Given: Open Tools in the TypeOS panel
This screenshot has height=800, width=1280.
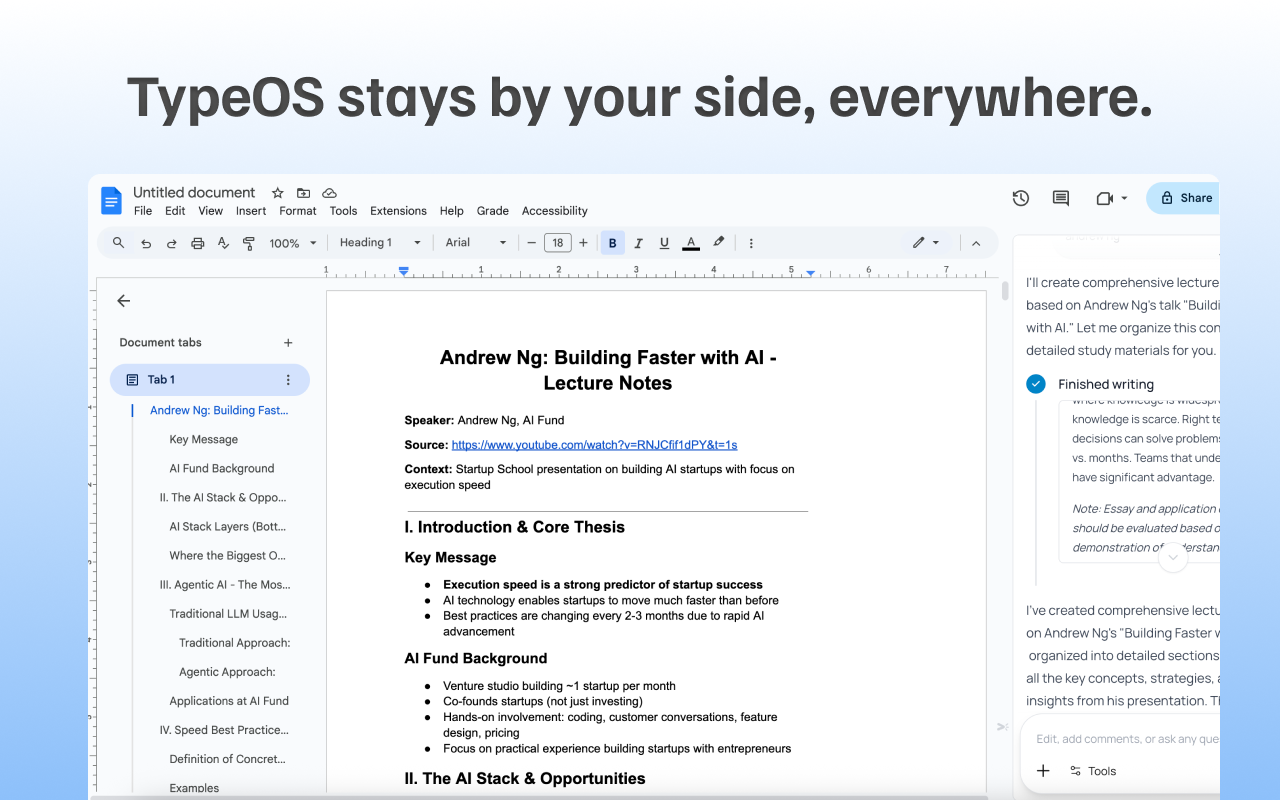Looking at the screenshot, I should coord(1092,771).
